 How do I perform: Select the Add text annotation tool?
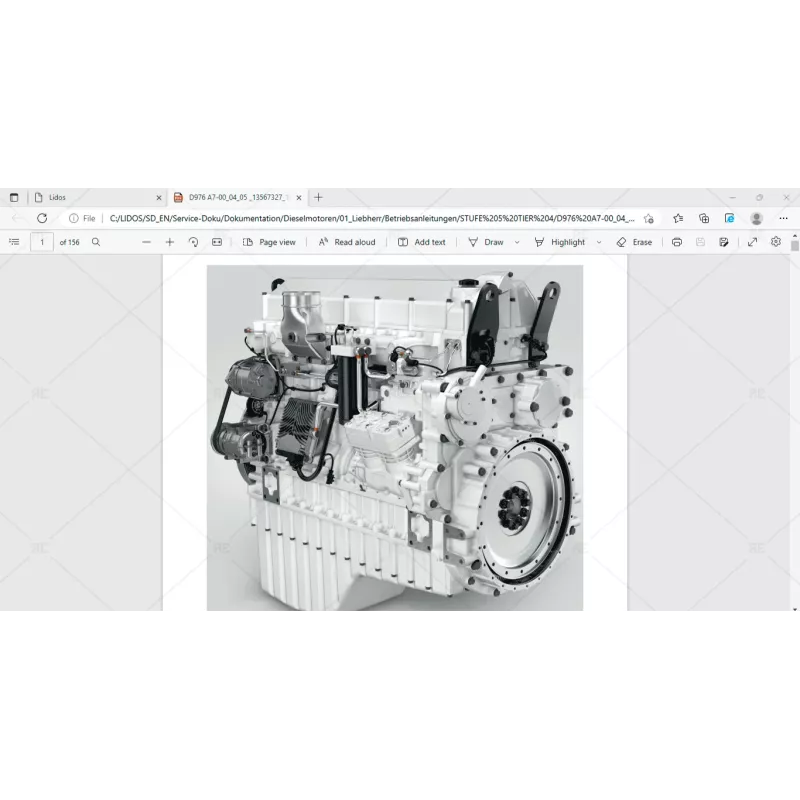421,241
